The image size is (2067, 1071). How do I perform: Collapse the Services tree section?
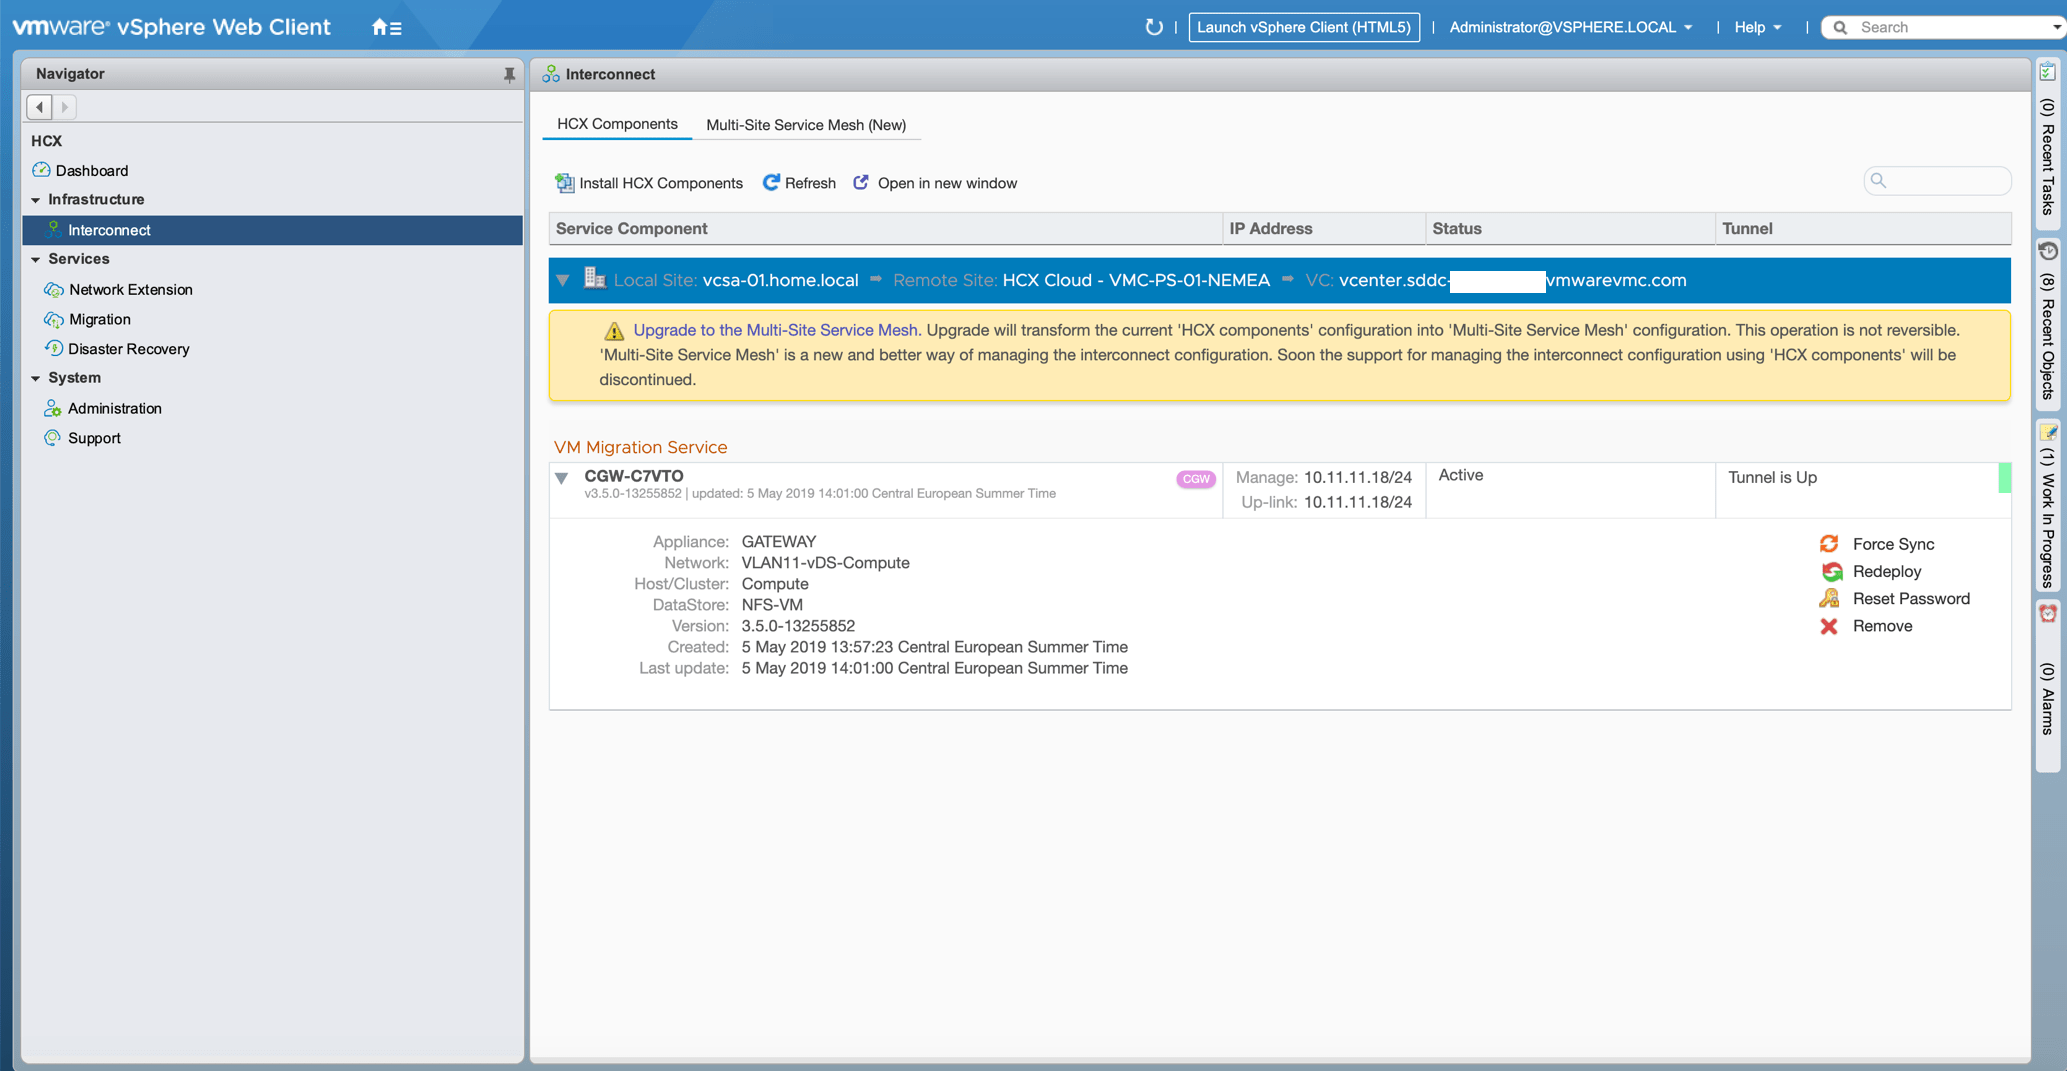coord(36,259)
